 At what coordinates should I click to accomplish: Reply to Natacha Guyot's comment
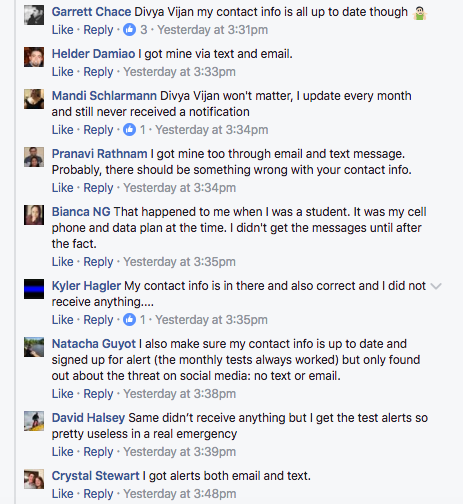98,394
